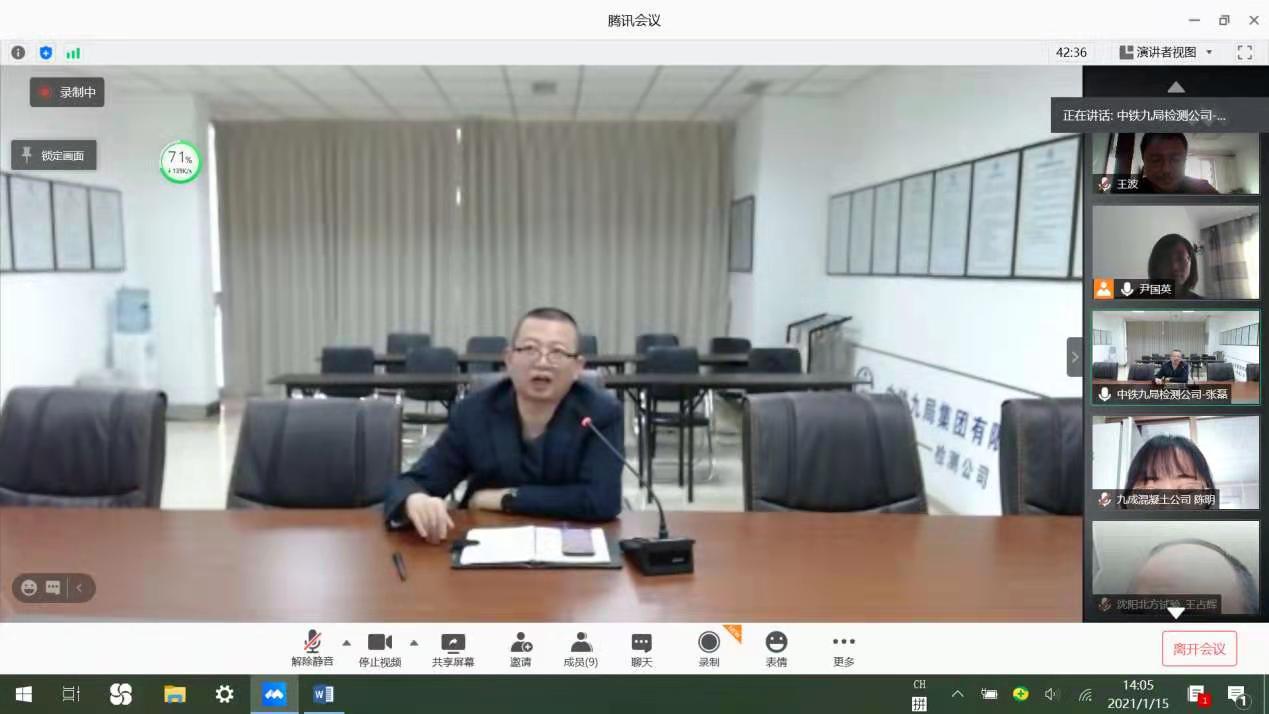Open Word from the Windows taskbar
The height and width of the screenshot is (714, 1269).
pos(323,694)
